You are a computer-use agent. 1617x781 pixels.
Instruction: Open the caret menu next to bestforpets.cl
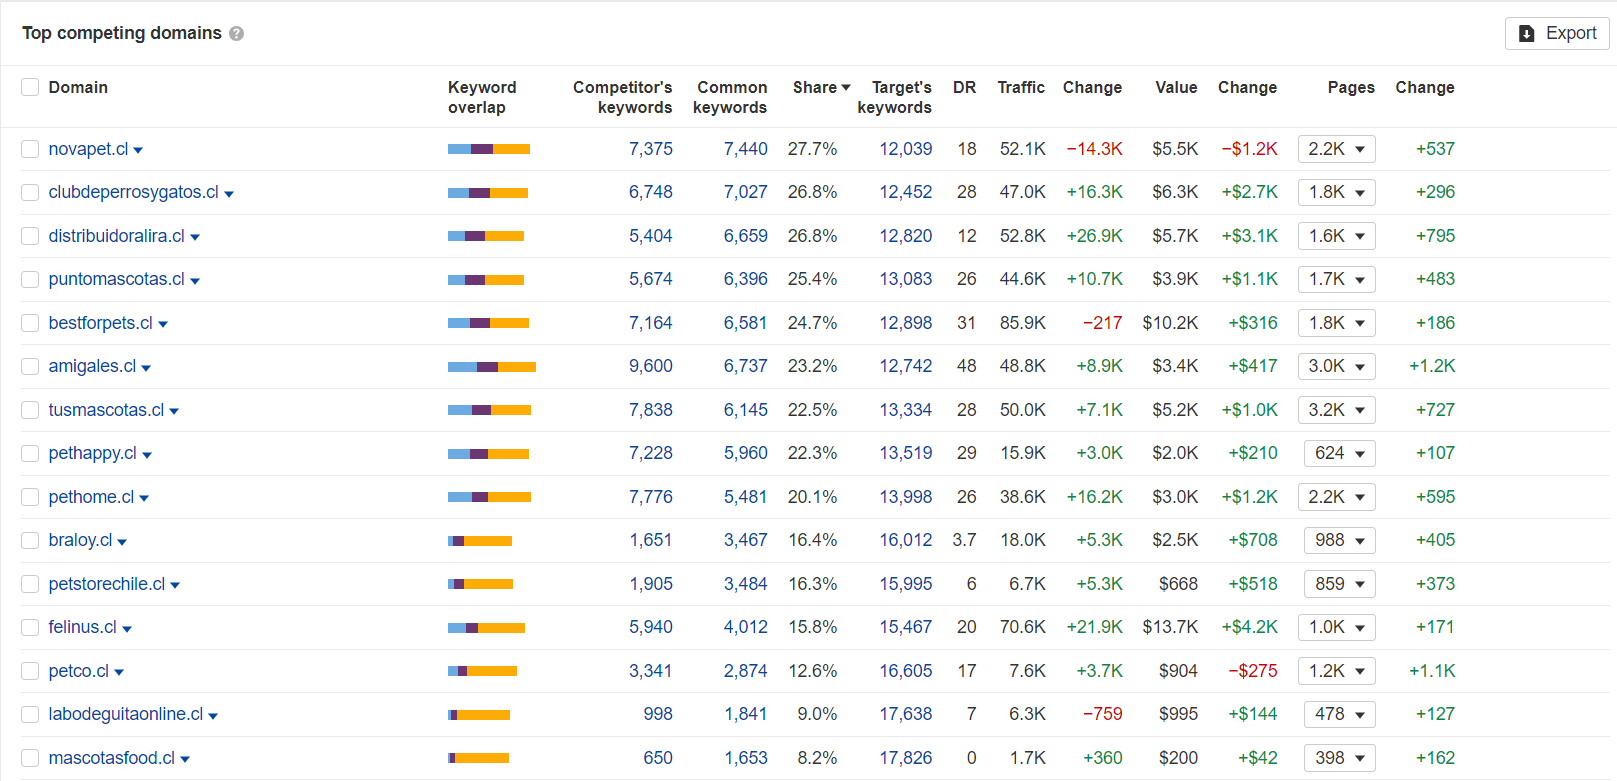163,325
